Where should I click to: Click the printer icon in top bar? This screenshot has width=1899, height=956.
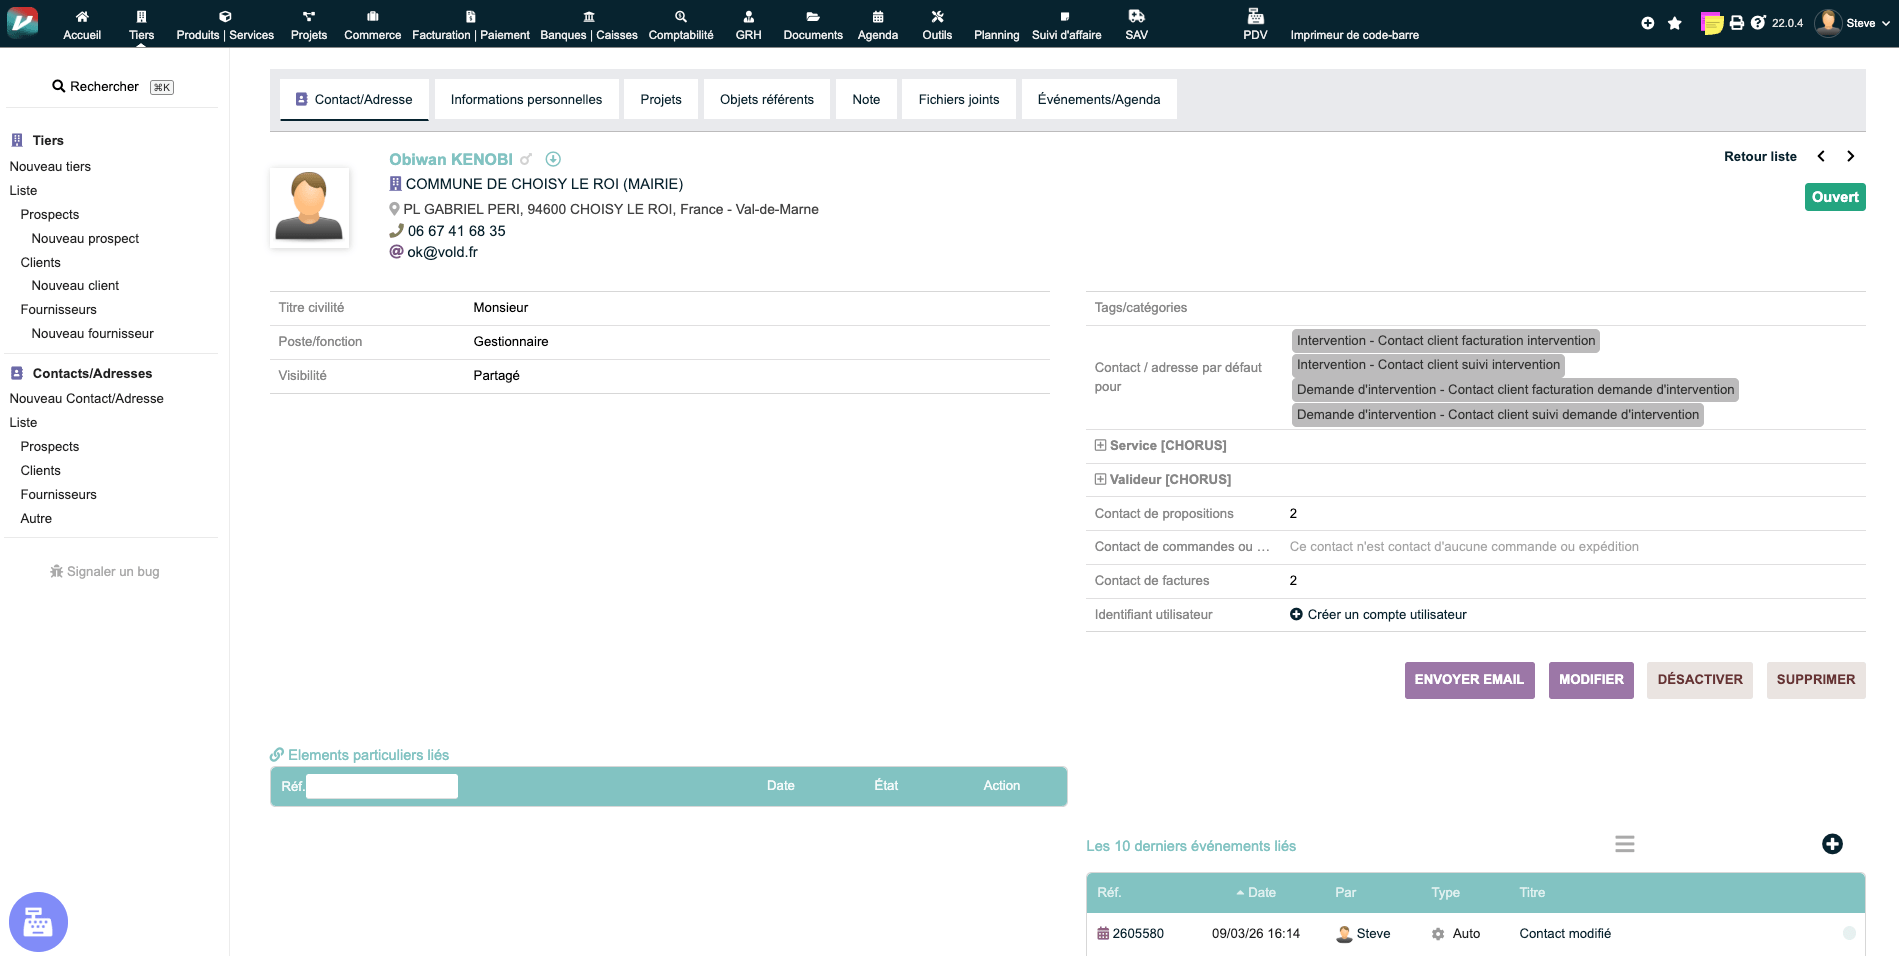[1737, 23]
